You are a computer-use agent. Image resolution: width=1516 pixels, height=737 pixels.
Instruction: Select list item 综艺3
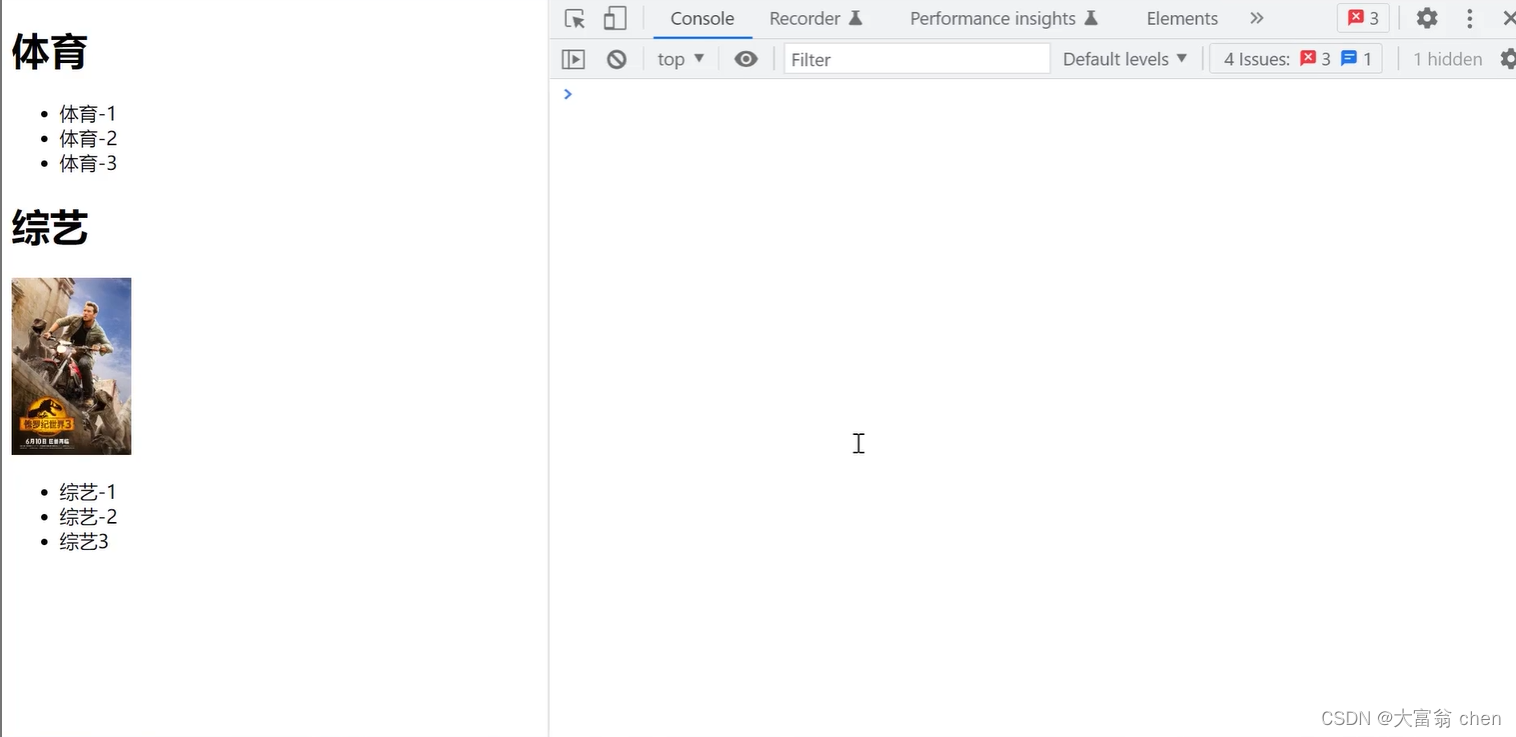click(84, 541)
